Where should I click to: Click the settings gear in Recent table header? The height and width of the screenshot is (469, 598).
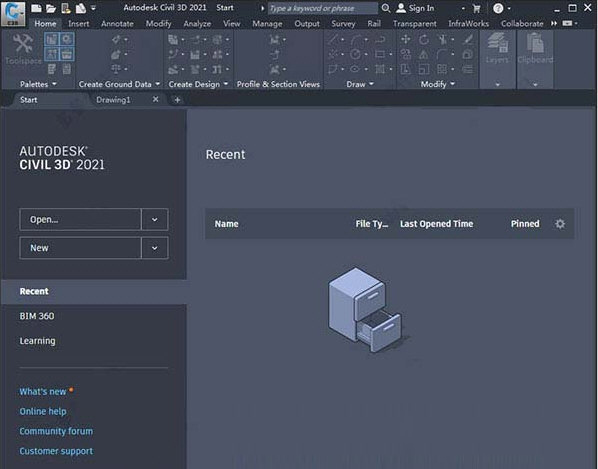[559, 224]
